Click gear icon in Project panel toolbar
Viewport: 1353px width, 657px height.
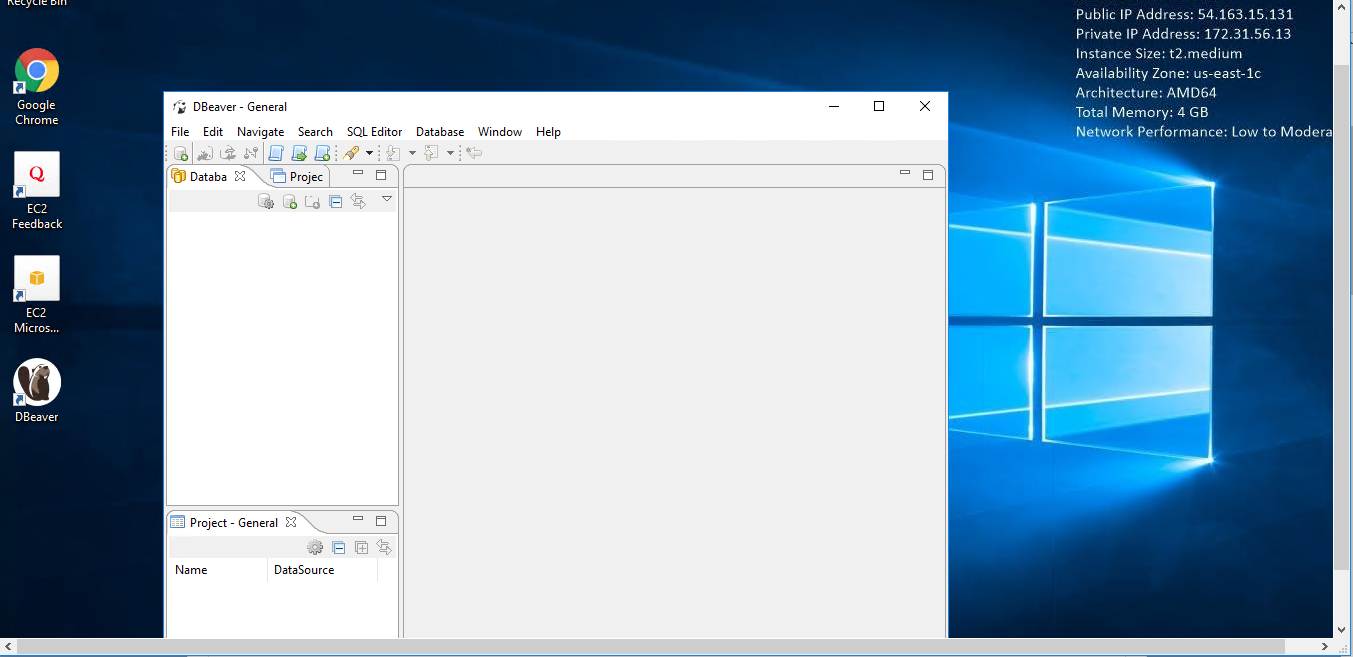[315, 548]
